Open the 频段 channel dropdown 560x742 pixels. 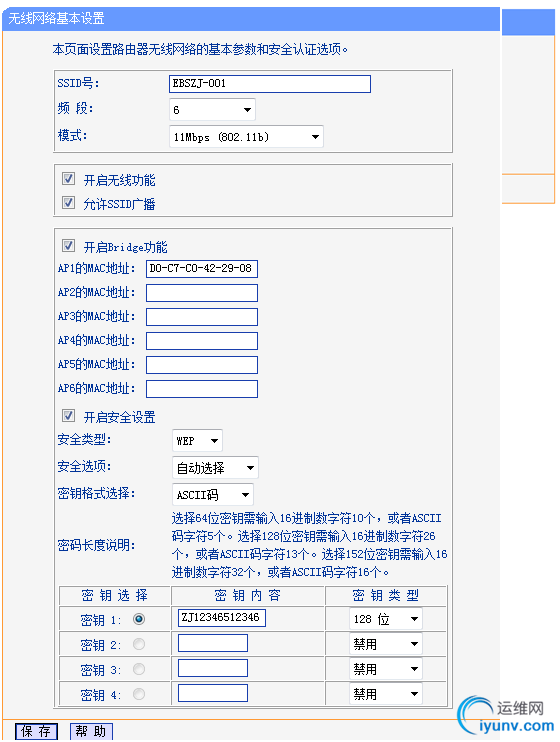212,110
